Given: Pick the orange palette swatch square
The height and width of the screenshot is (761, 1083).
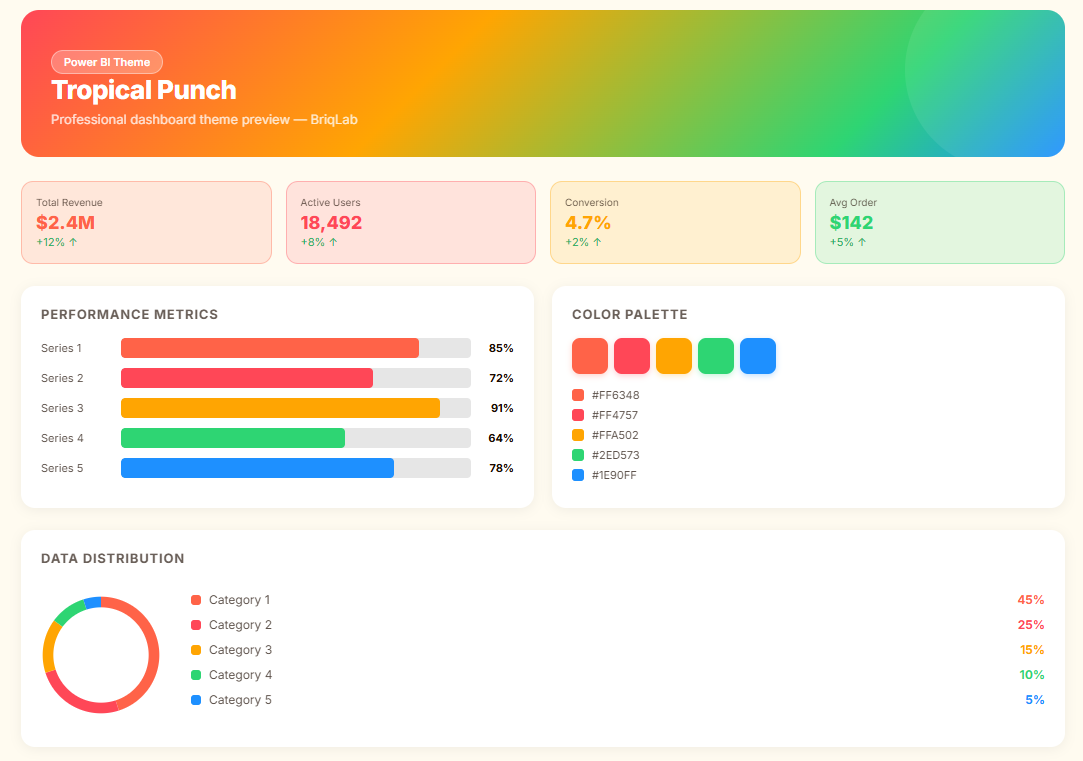Looking at the screenshot, I should [x=674, y=356].
